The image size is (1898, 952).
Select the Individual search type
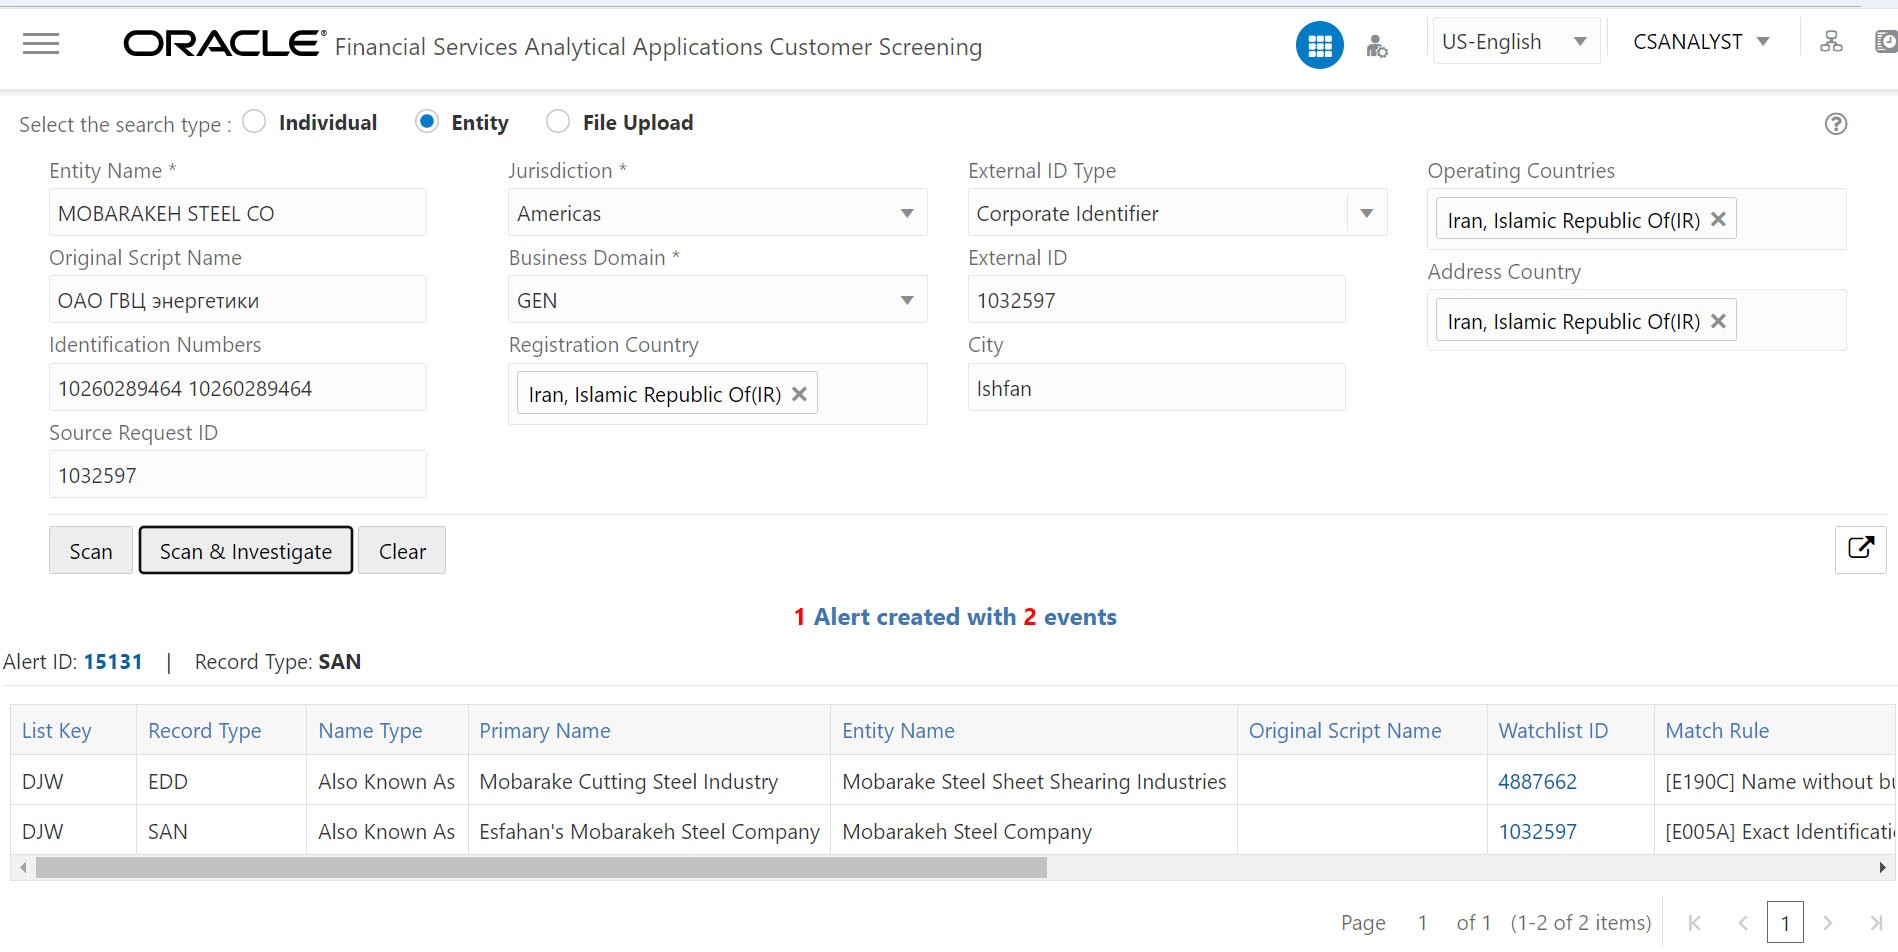pyautogui.click(x=255, y=122)
